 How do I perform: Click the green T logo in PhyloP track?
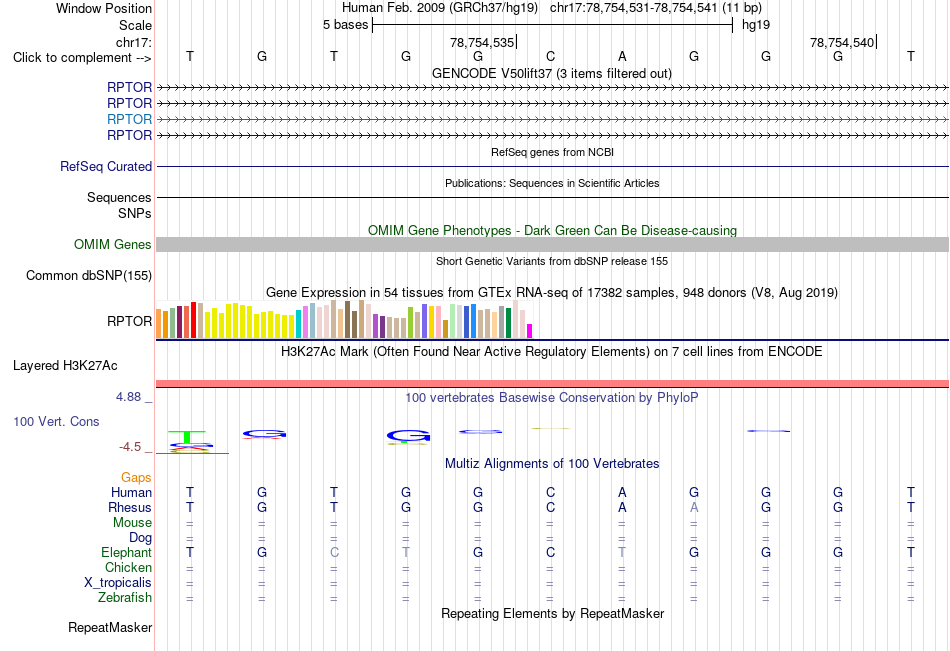187,436
